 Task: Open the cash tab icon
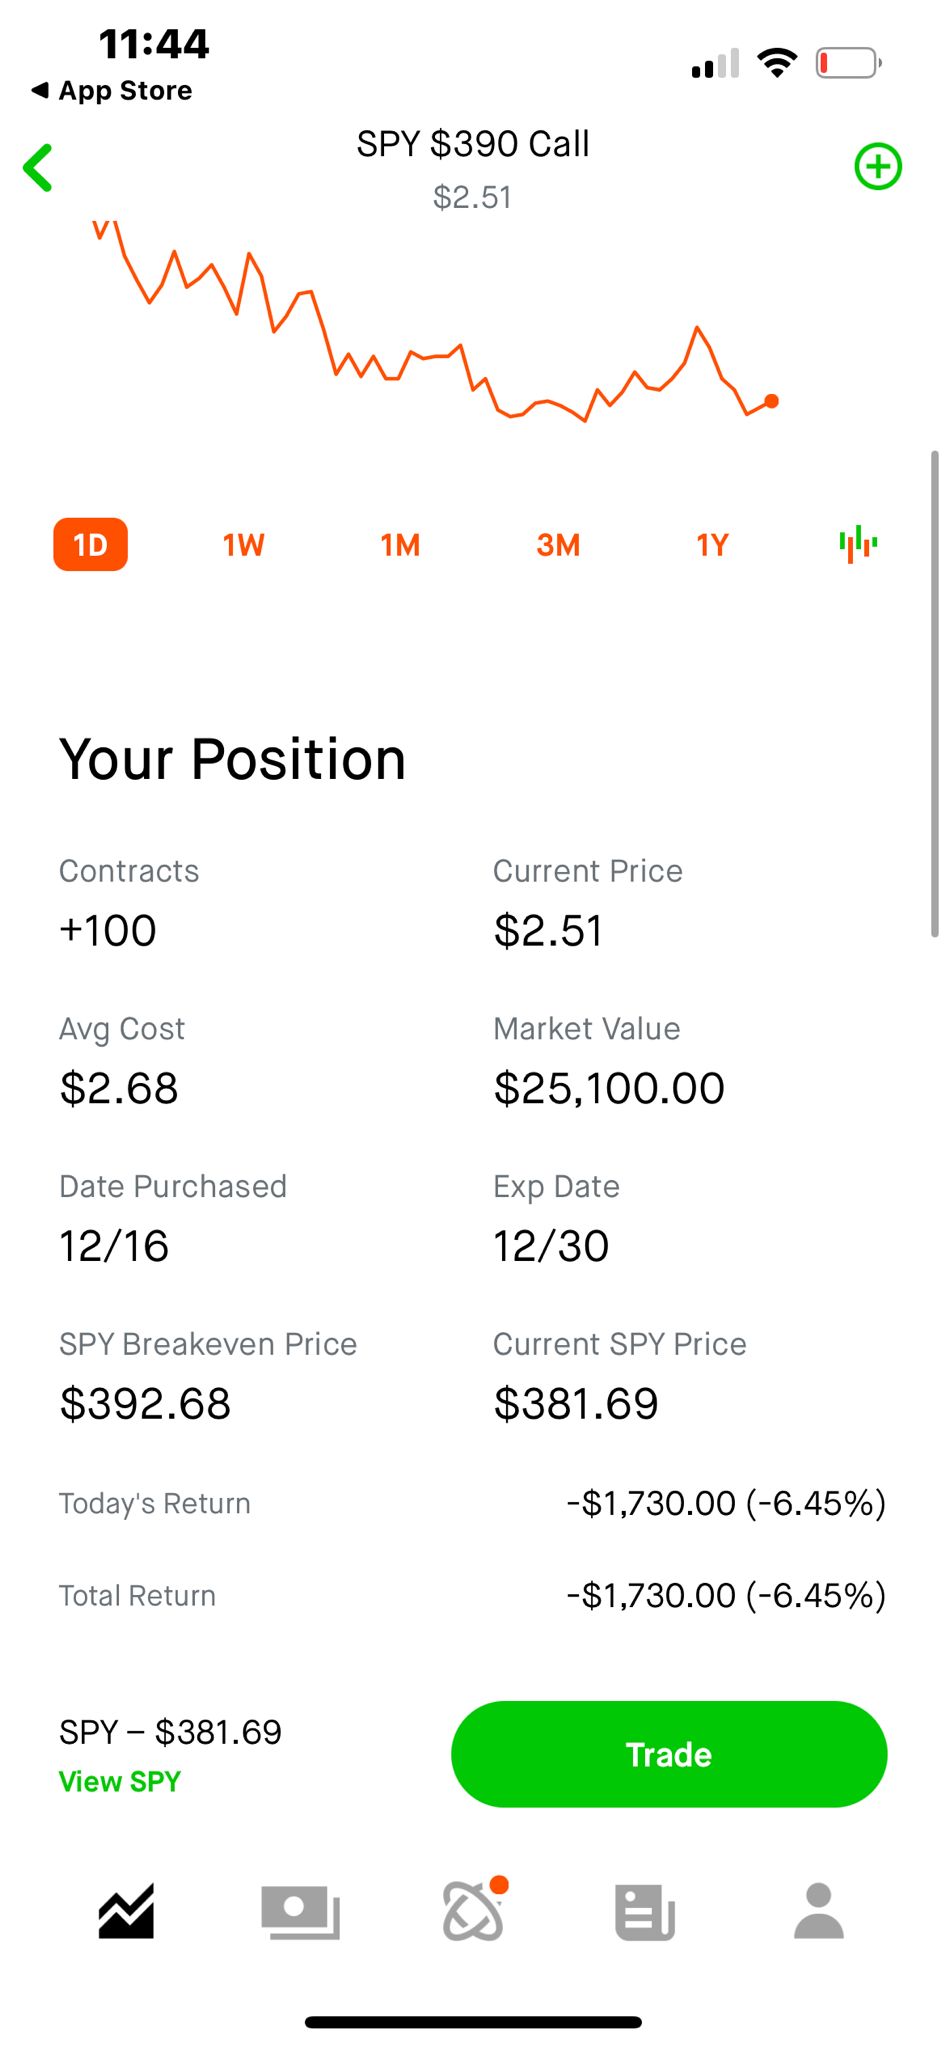(299, 1911)
